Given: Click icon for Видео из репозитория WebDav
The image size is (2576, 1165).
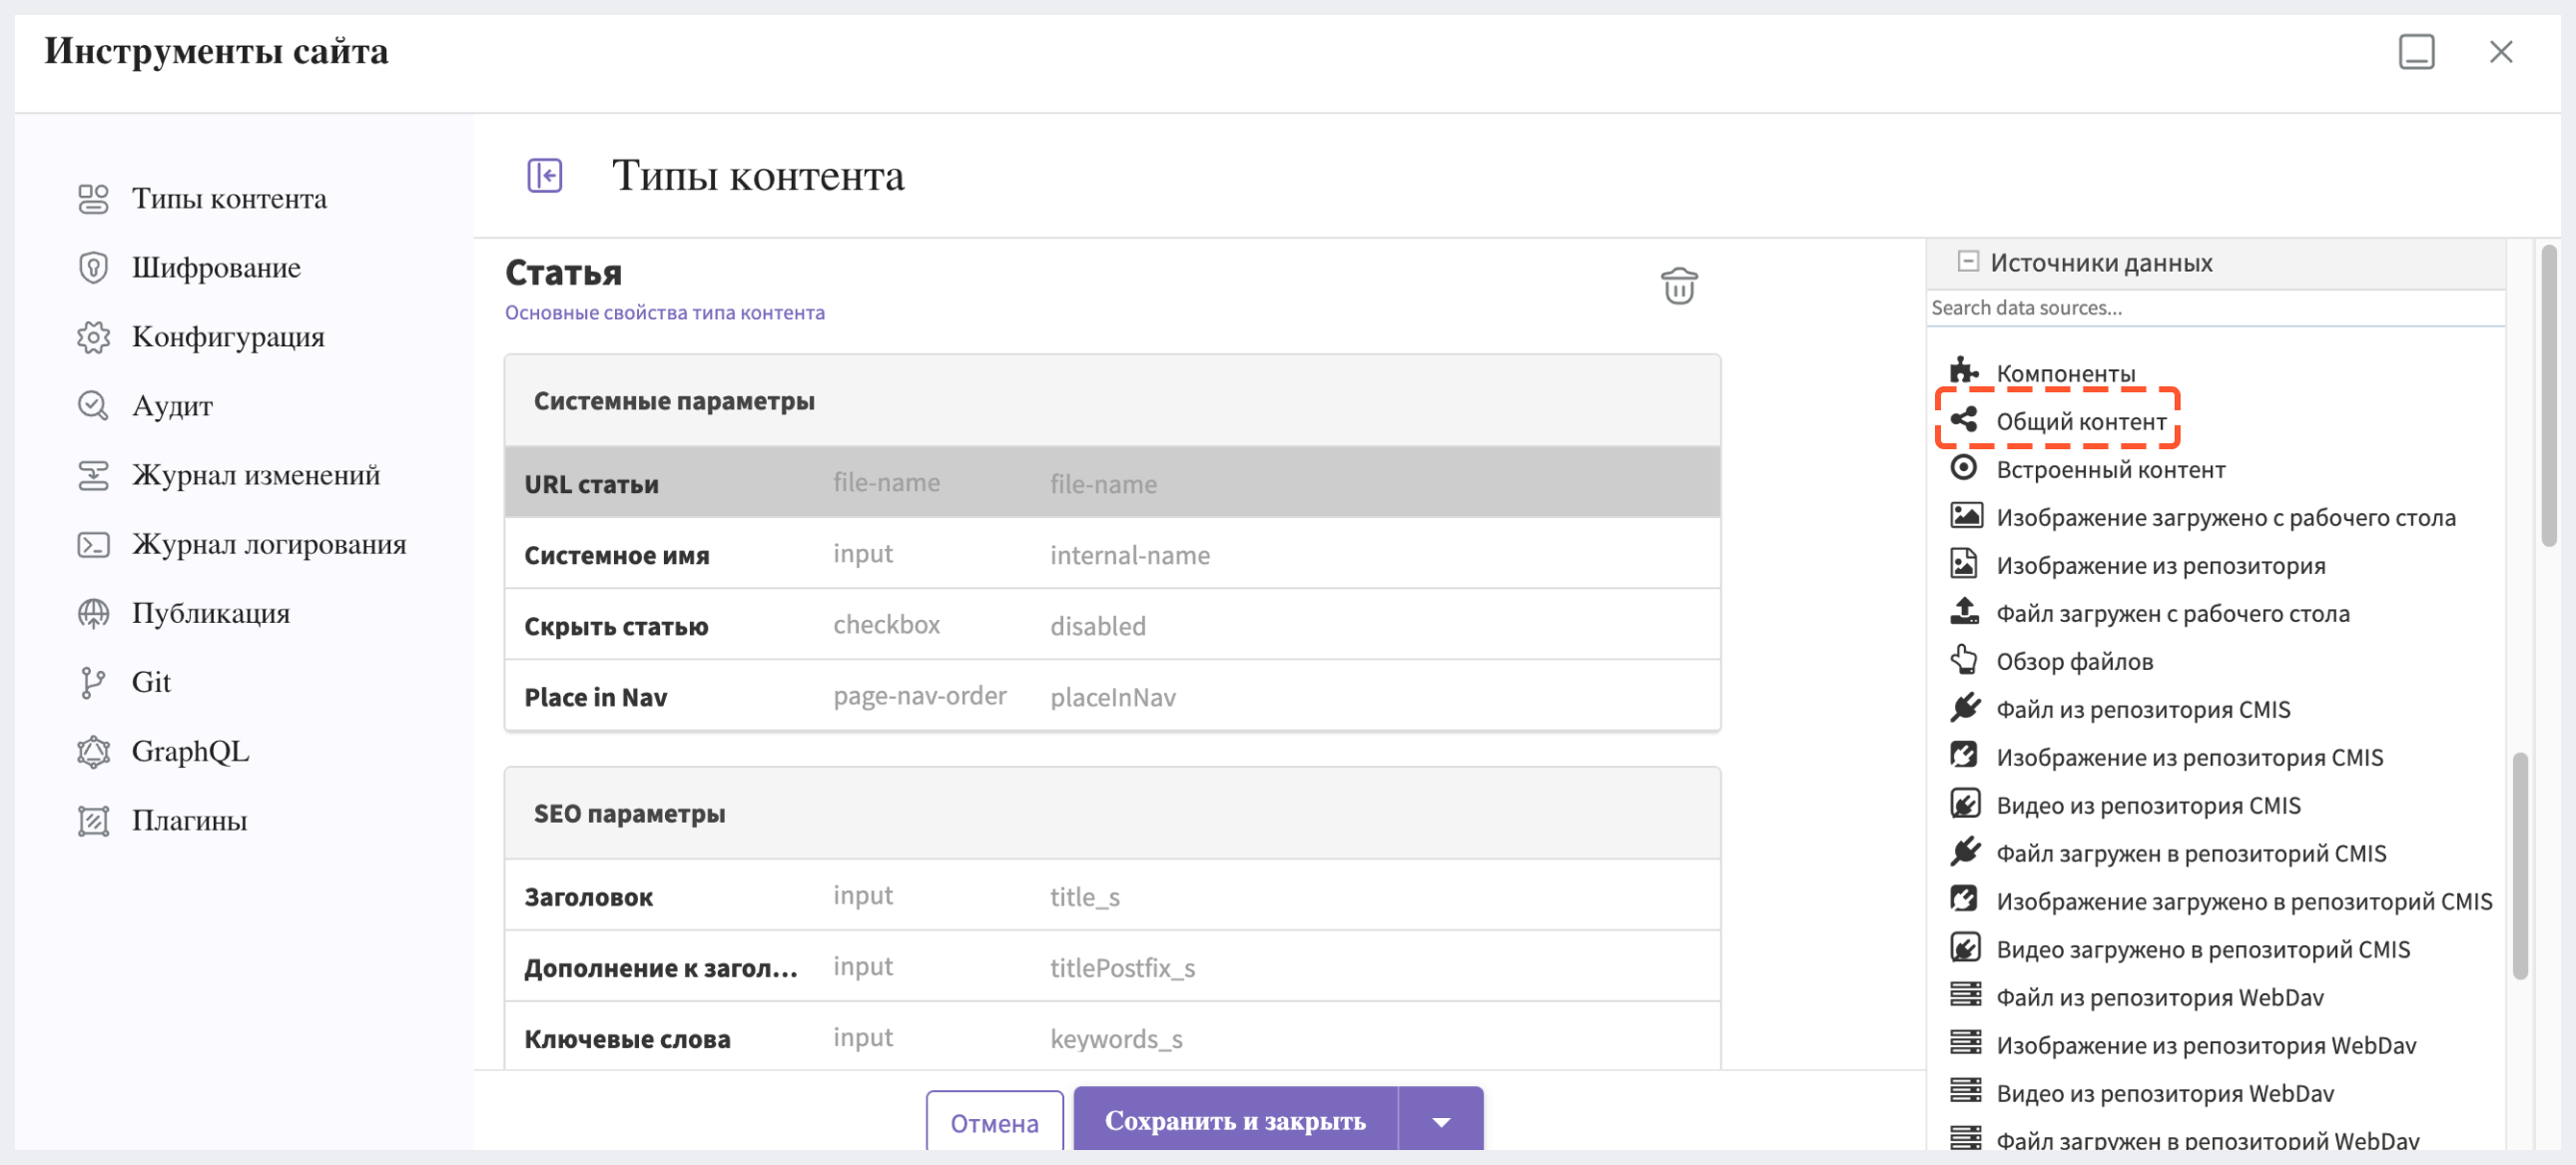Looking at the screenshot, I should (1964, 1092).
